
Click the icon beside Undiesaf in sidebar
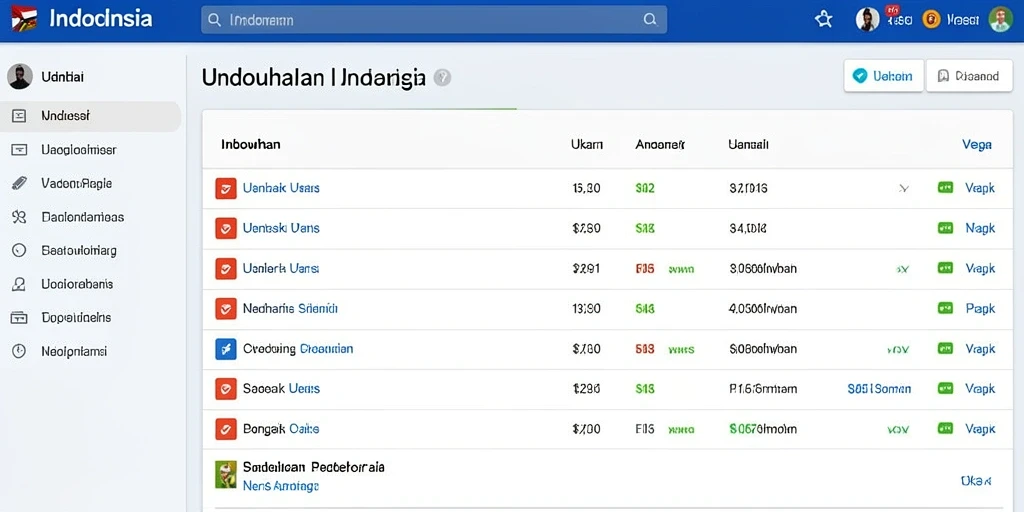point(19,116)
